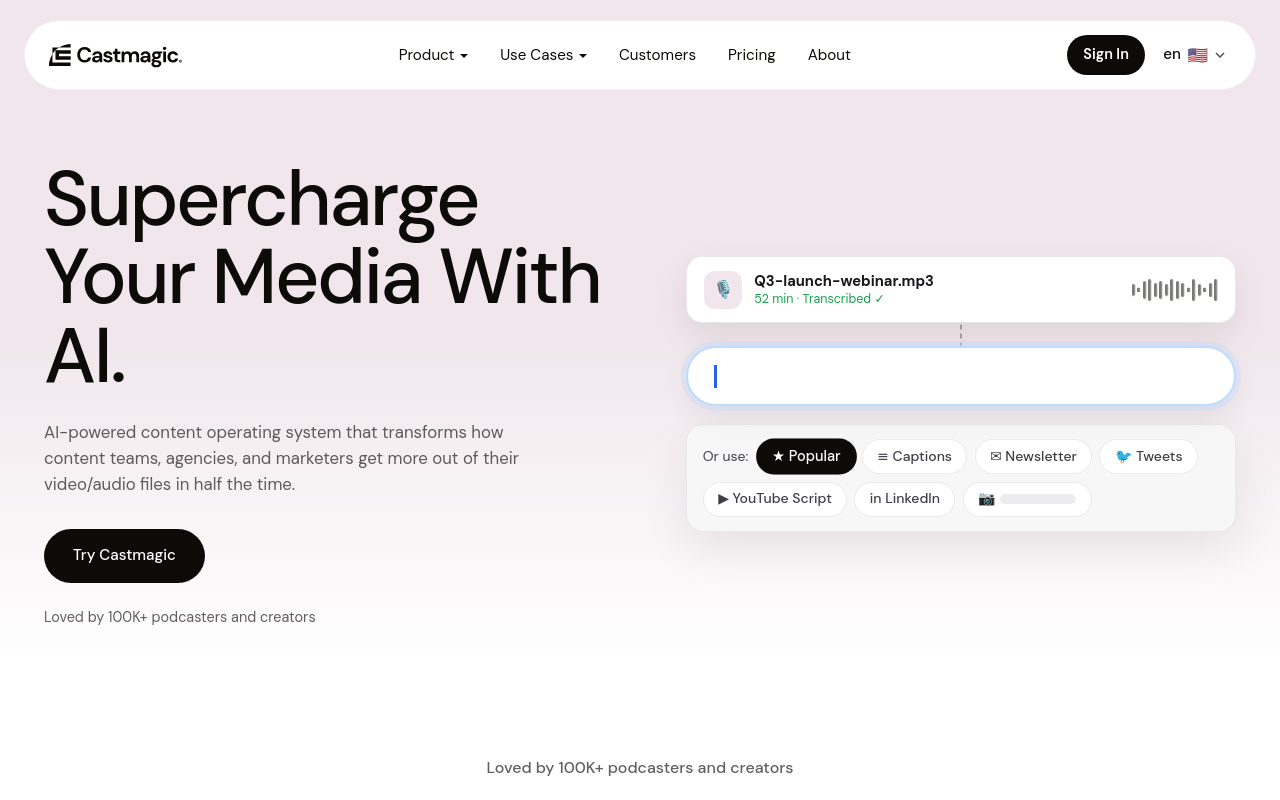Open the Product dropdown menu
This screenshot has width=1280, height=800.
[433, 55]
